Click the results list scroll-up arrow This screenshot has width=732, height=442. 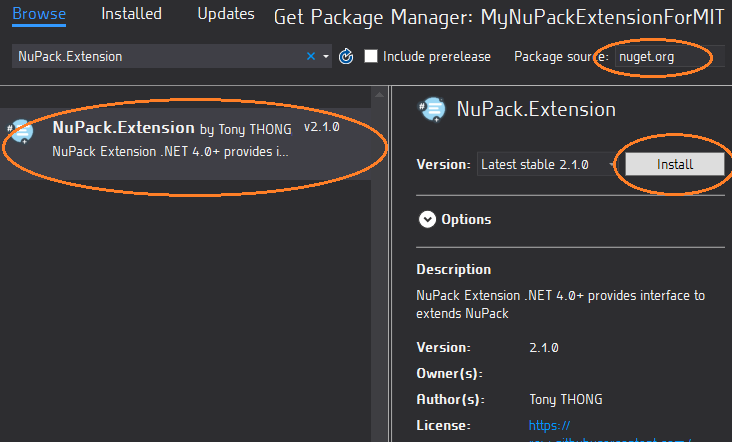pos(380,95)
